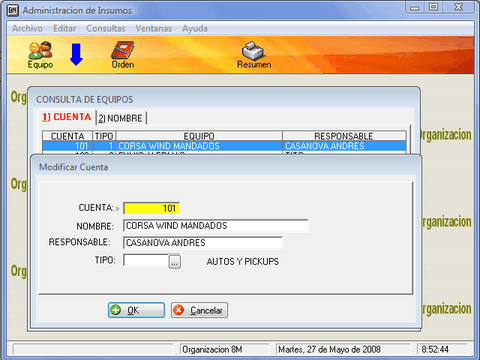Click the red Cancelar button

(x=199, y=310)
